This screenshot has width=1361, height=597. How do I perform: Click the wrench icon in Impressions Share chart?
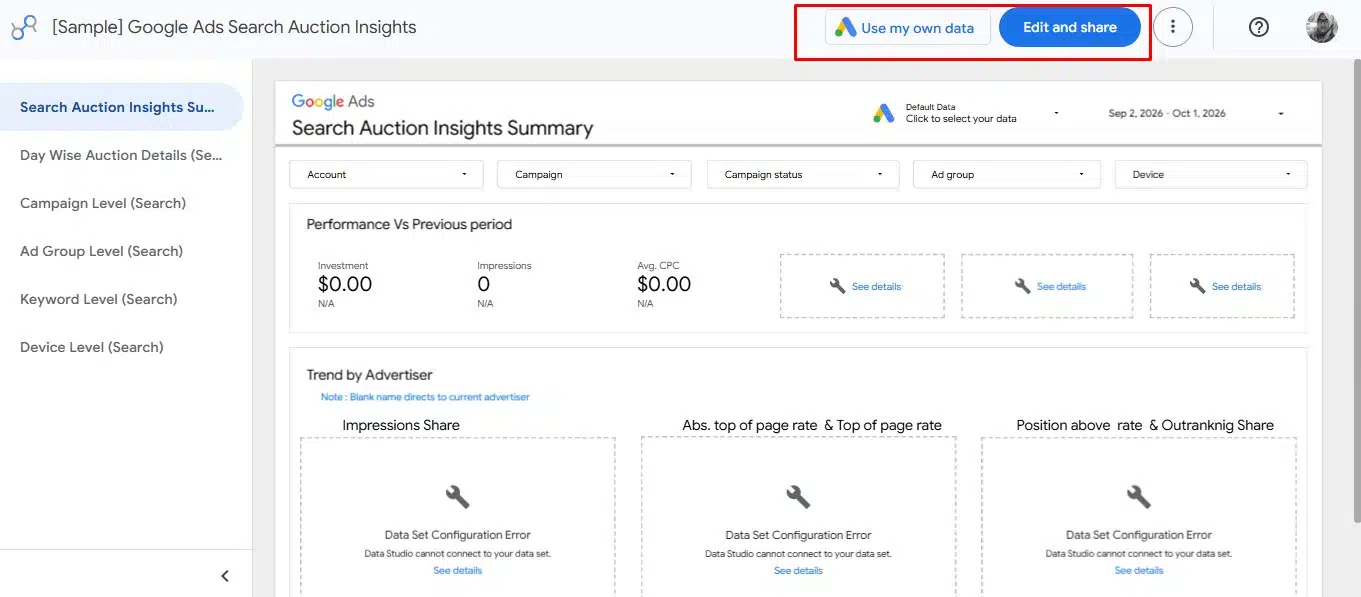coord(457,497)
